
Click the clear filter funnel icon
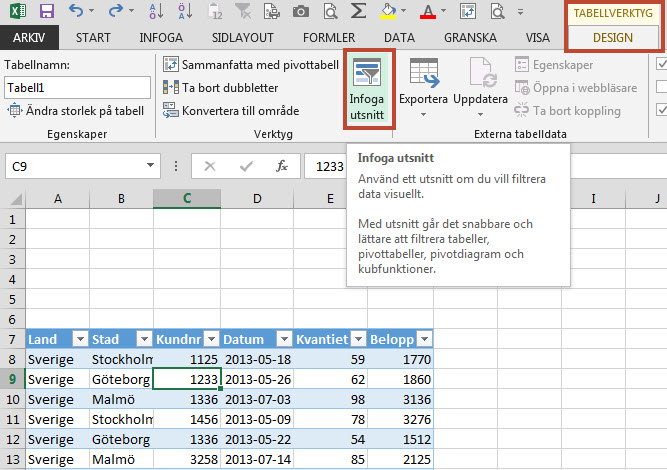point(244,11)
